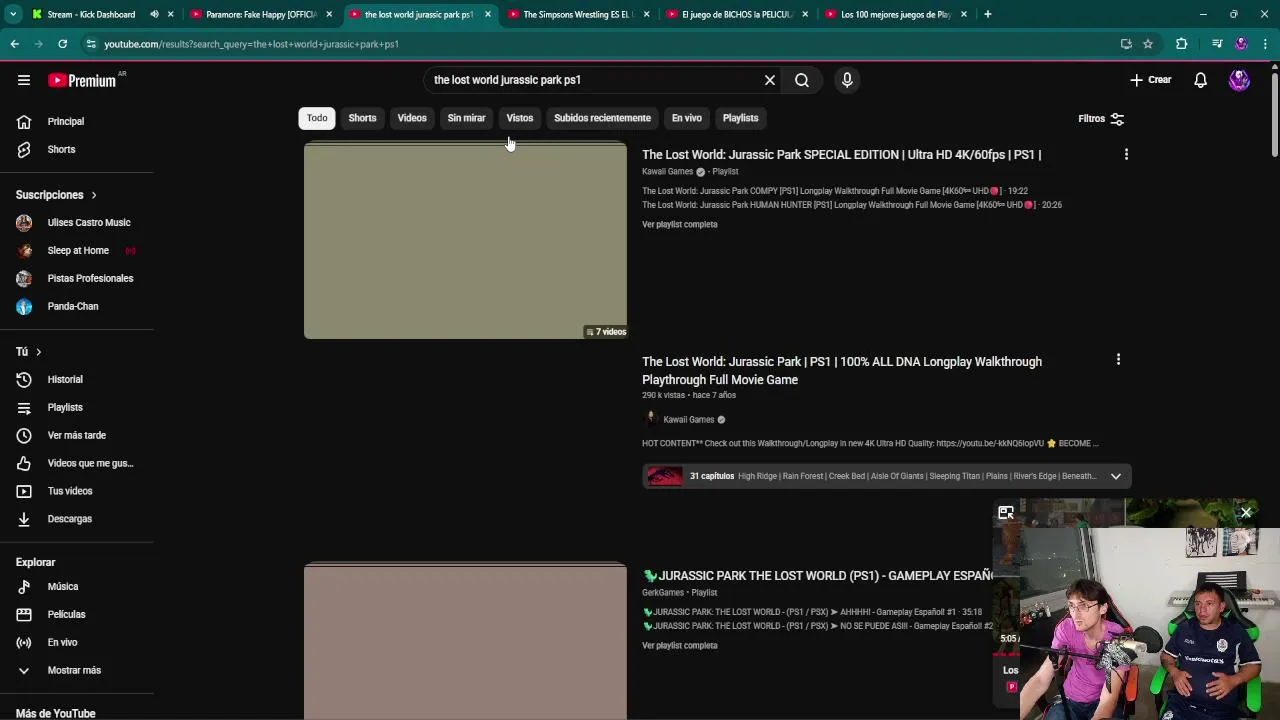Switch to Paramore: Fake Happy tab
The height and width of the screenshot is (720, 1280).
click(261, 14)
